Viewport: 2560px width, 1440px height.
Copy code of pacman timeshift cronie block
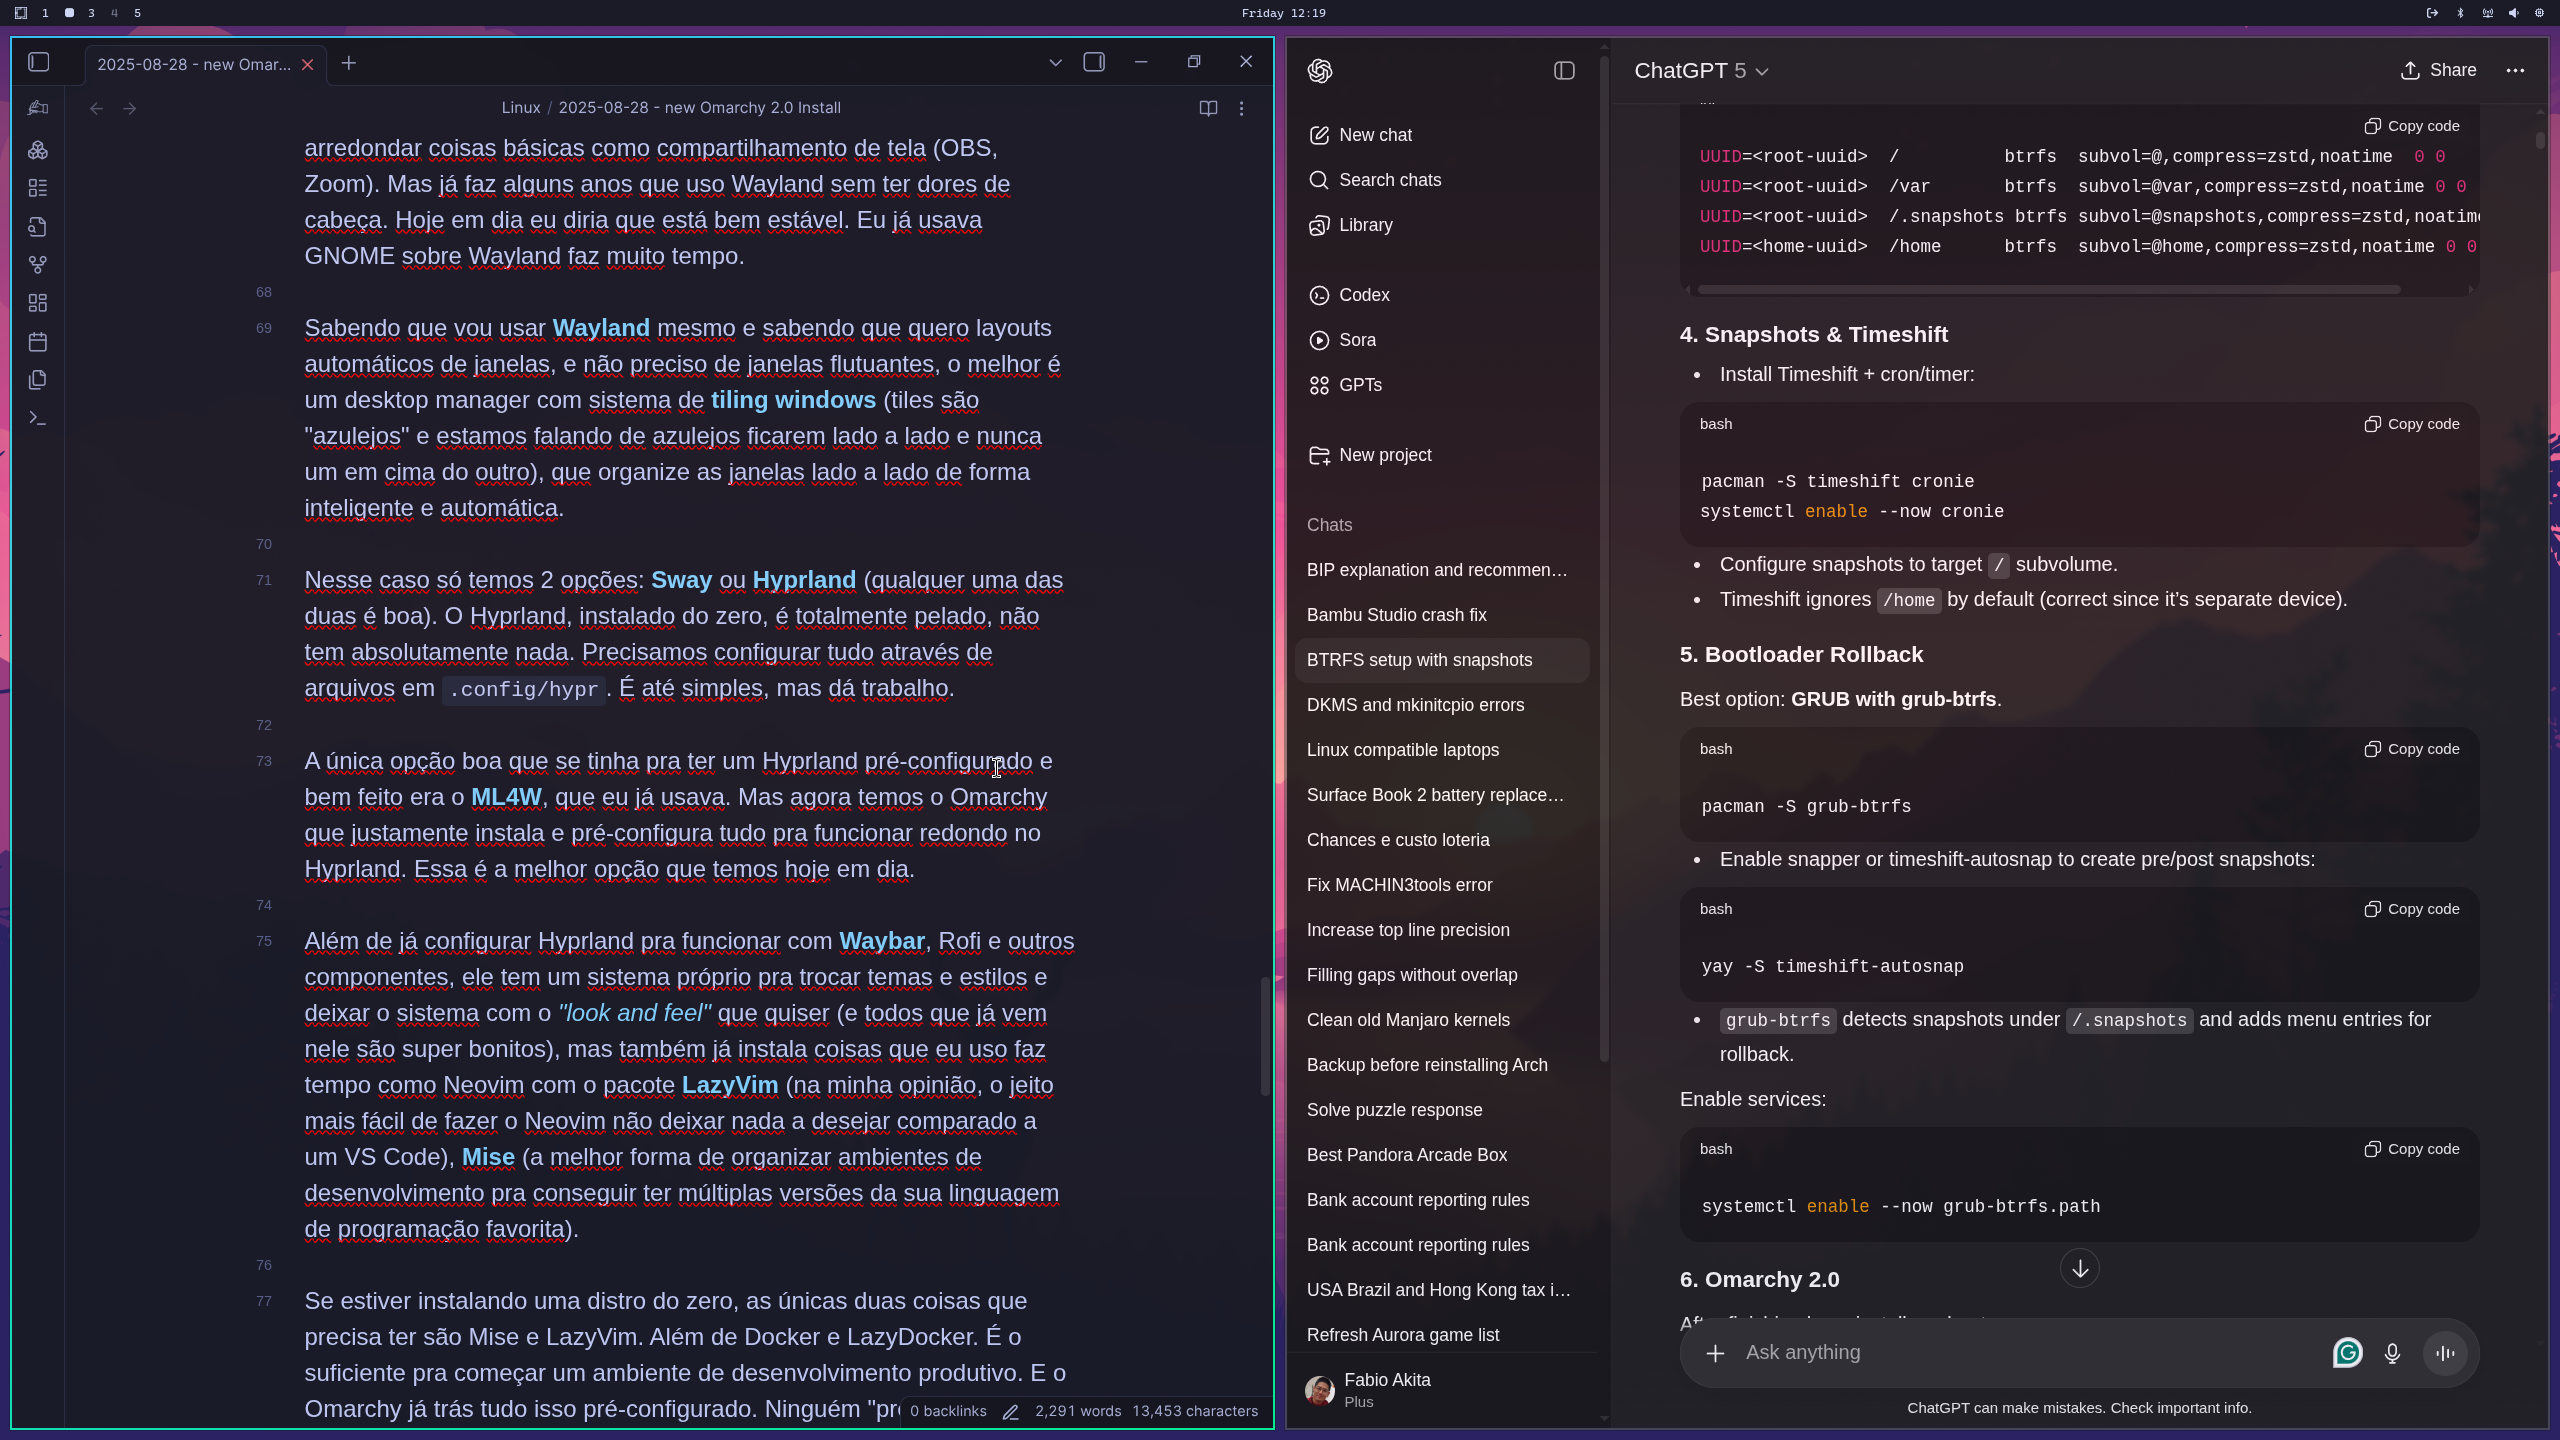pyautogui.click(x=2412, y=424)
